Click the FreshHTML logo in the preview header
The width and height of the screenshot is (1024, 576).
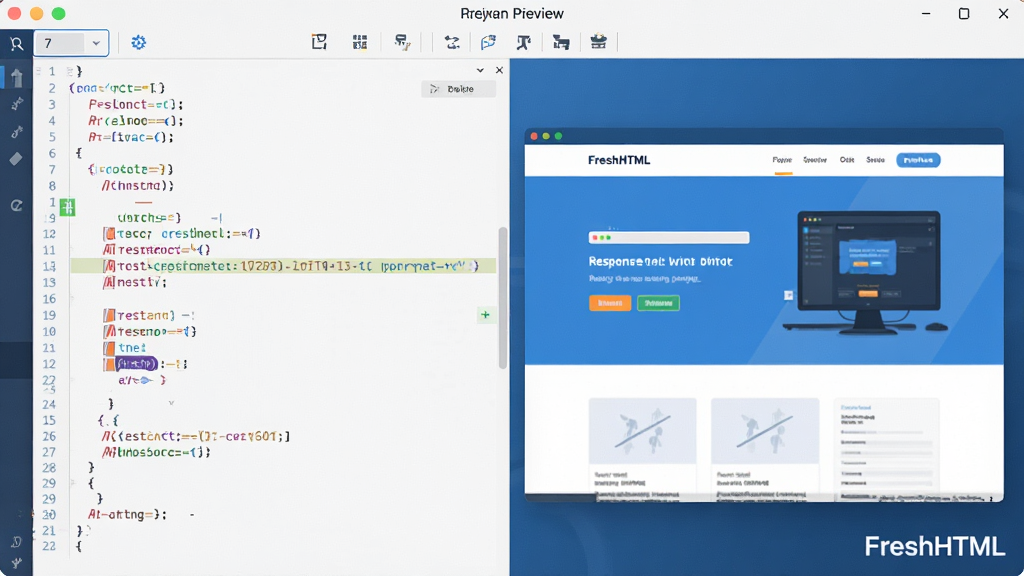(619, 160)
